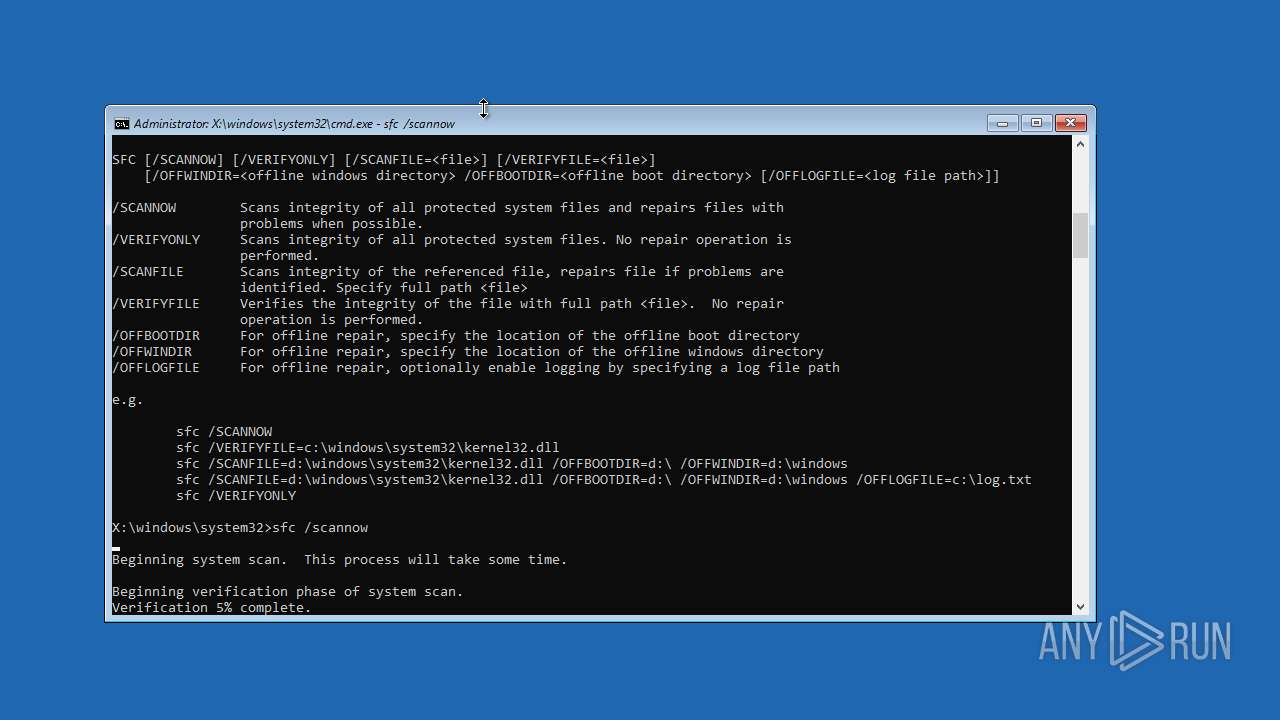The image size is (1280, 720).
Task: Click the example sfc /VERIFYFILE kernel32.dll line
Action: pos(368,448)
